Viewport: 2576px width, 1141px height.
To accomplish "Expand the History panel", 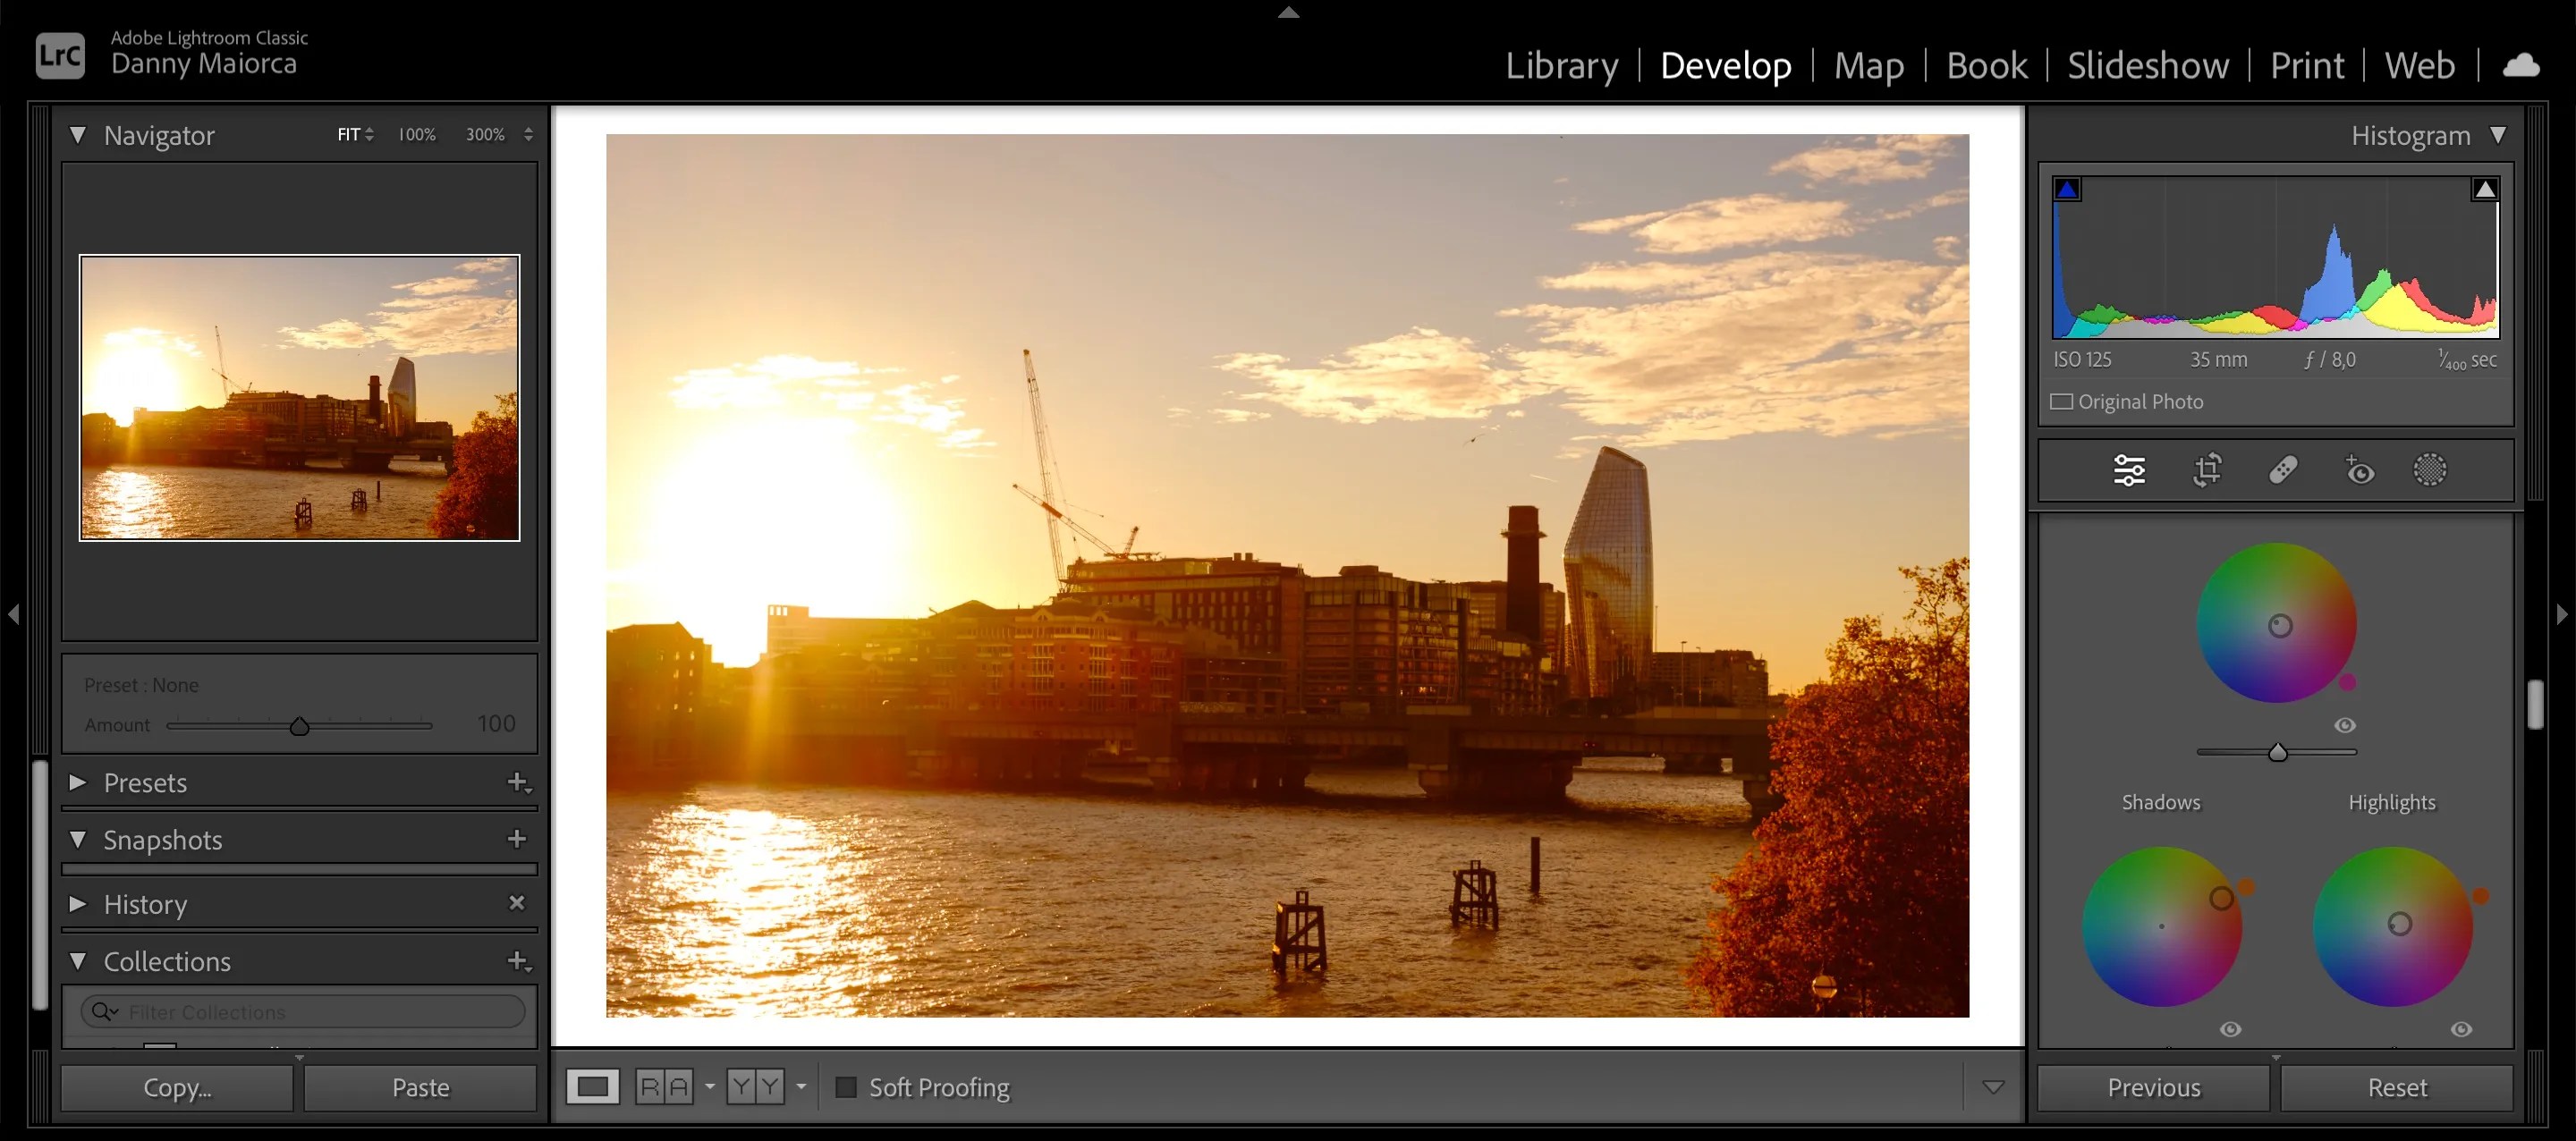I will coord(79,903).
